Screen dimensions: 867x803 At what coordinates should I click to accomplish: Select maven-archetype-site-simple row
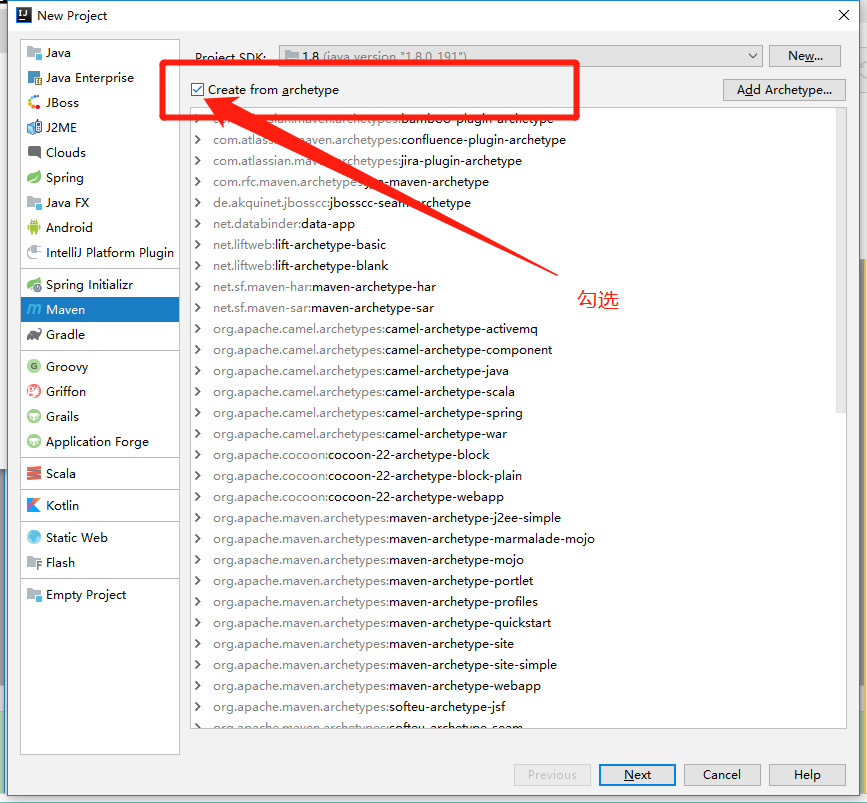518,665
